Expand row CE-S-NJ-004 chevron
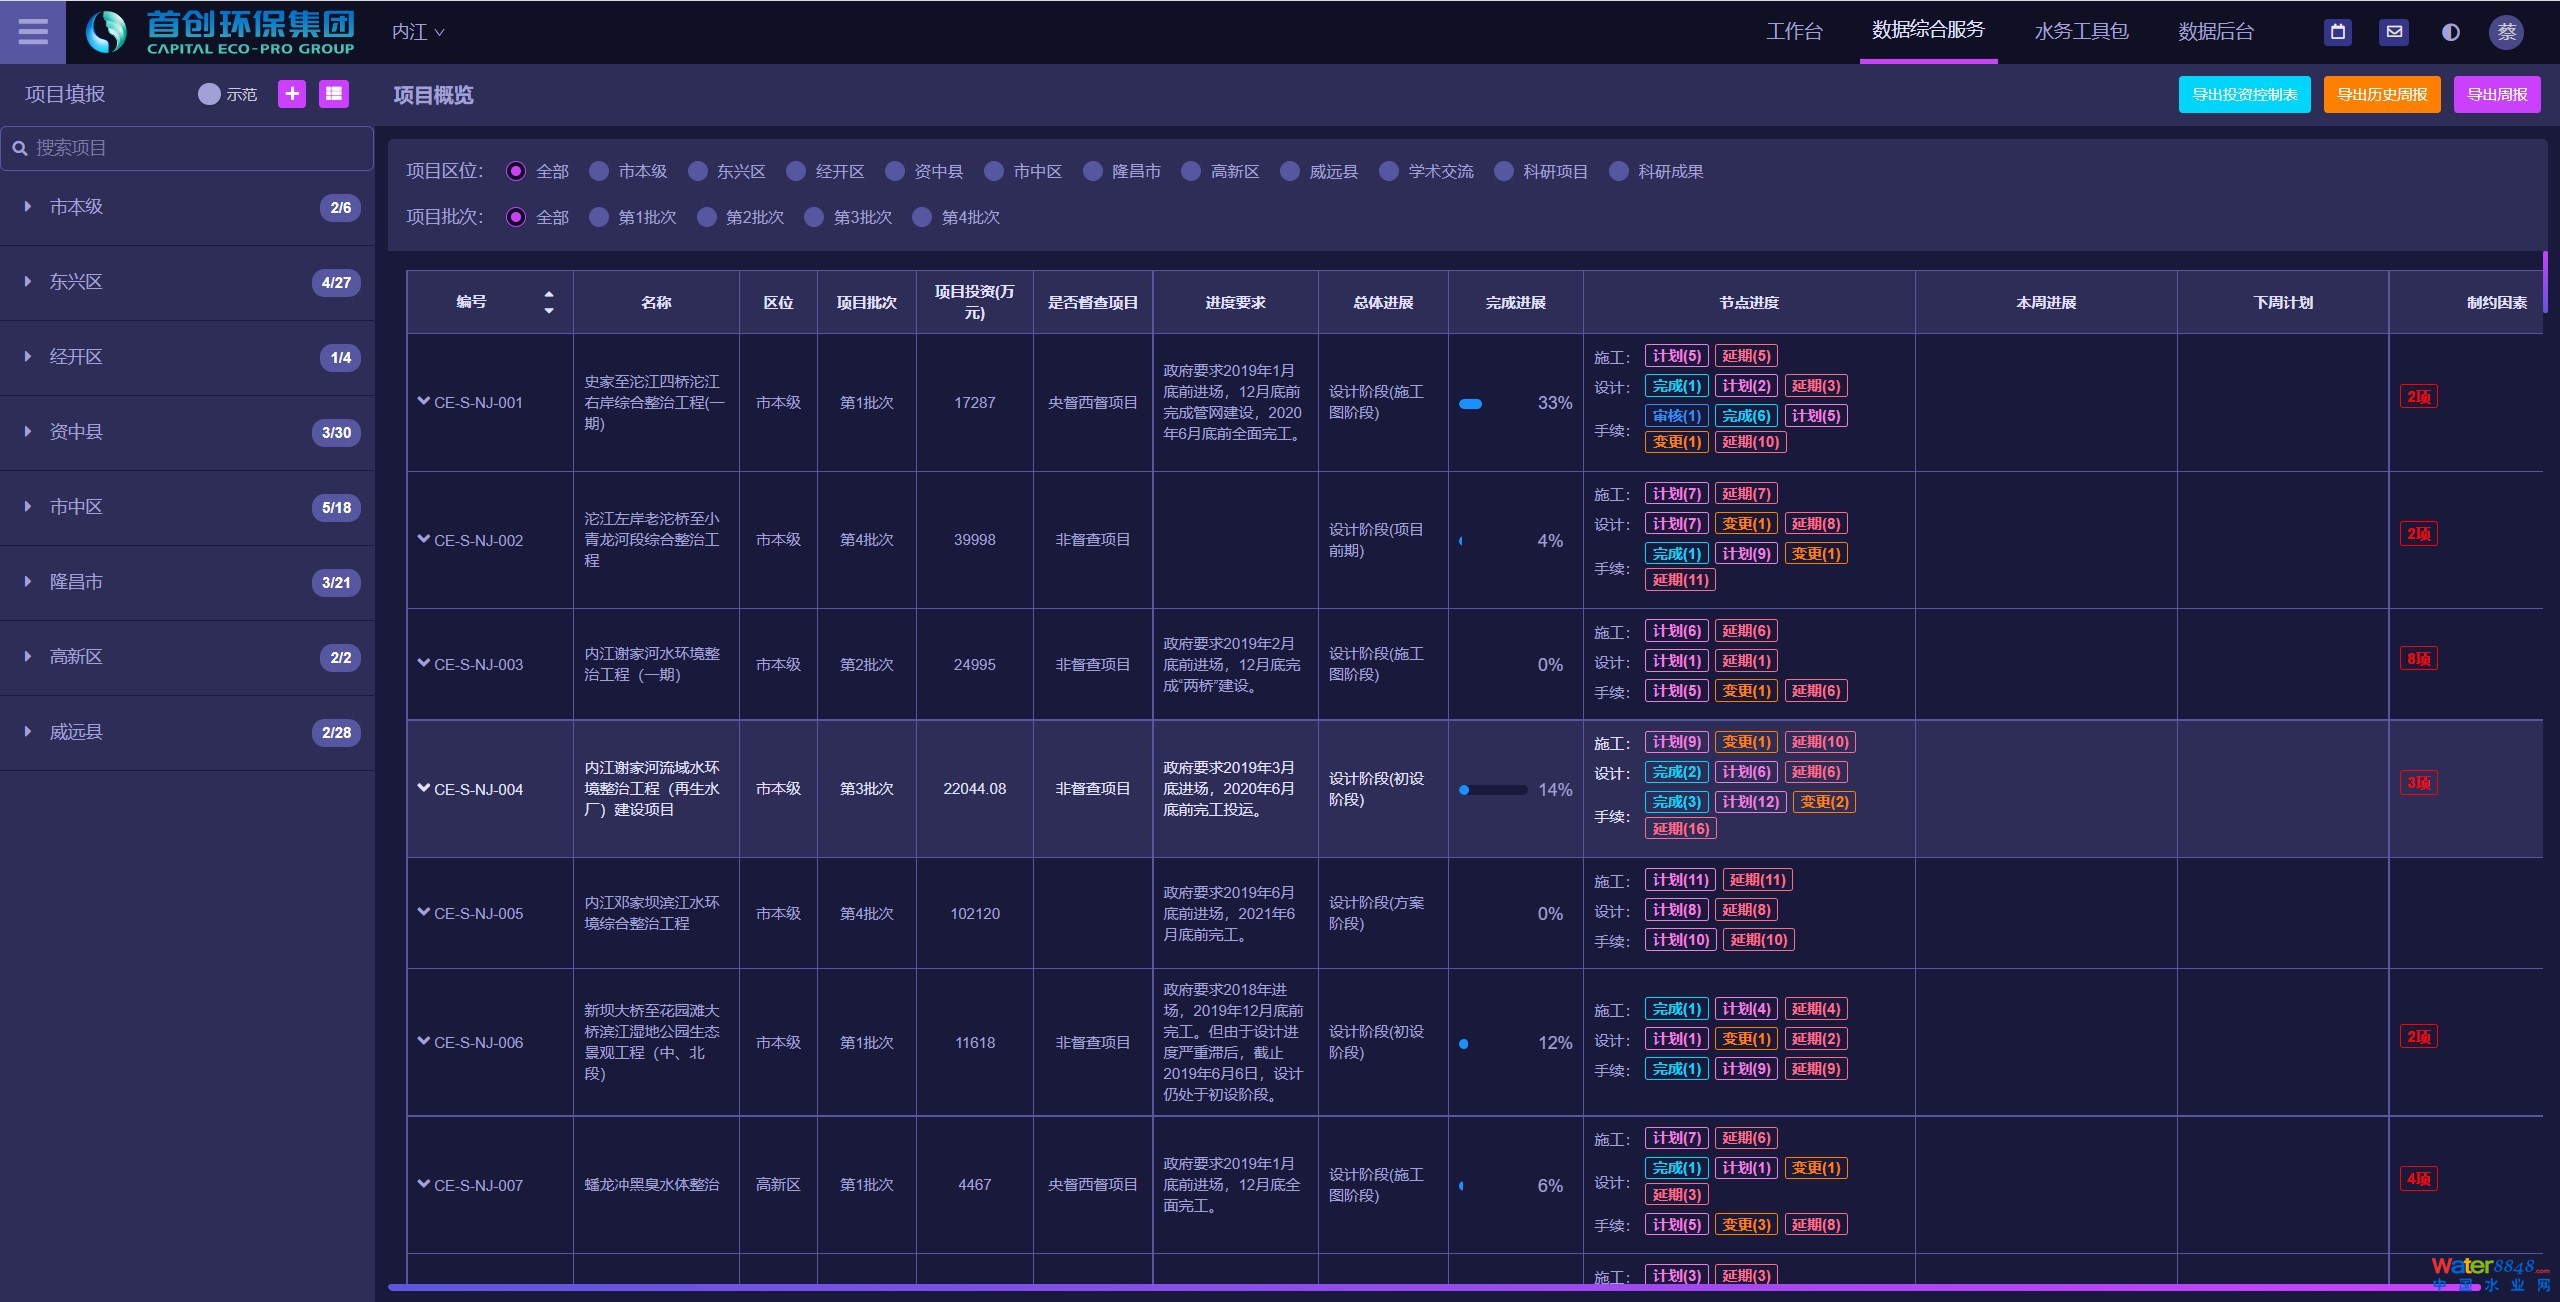 (x=424, y=788)
